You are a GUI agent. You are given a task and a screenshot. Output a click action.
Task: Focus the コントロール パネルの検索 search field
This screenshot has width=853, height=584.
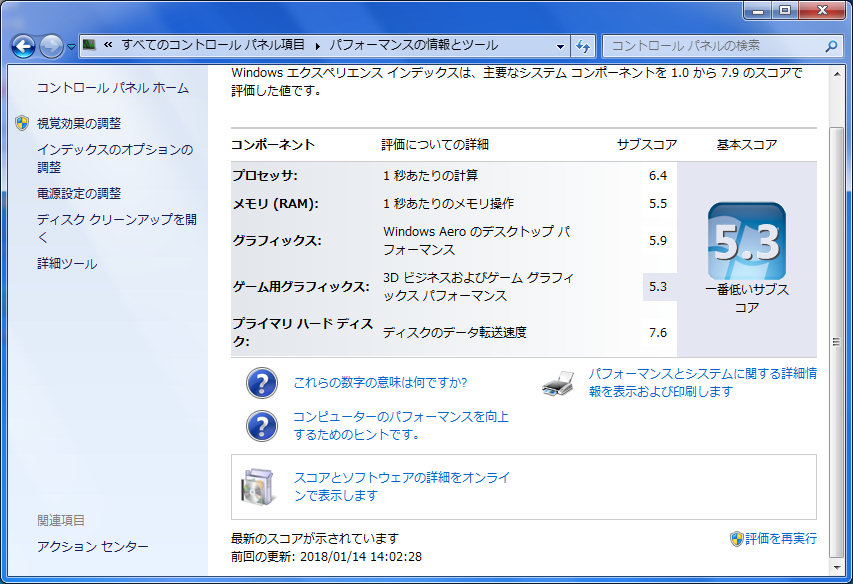coord(713,46)
